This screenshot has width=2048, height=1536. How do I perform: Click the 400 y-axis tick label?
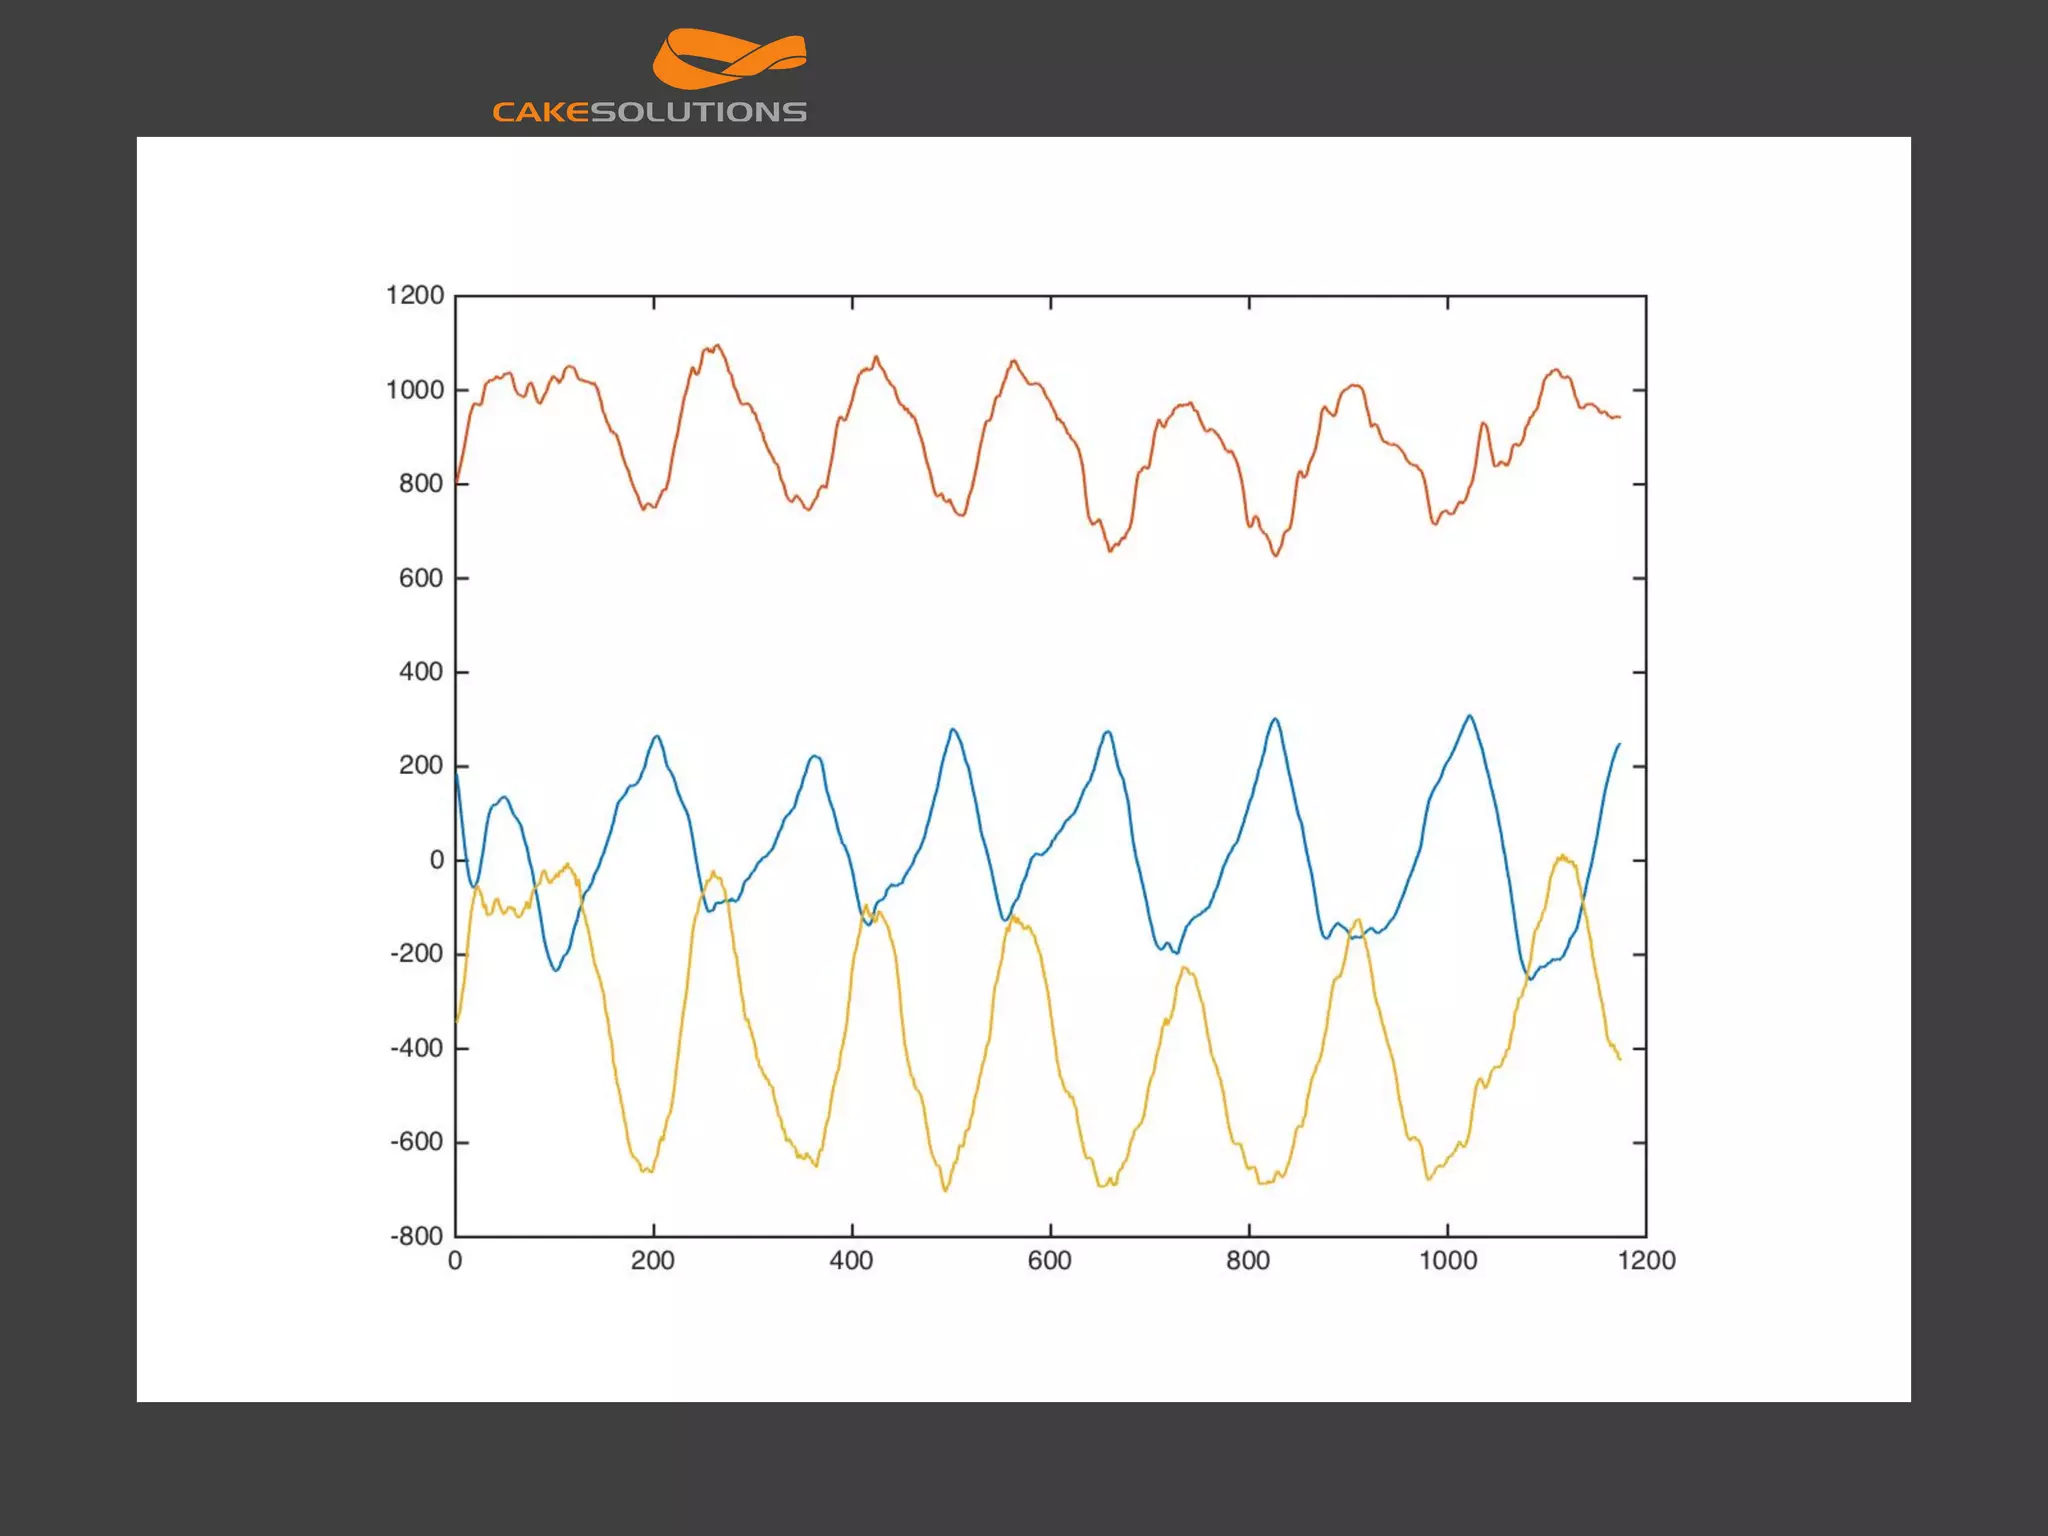[x=421, y=672]
